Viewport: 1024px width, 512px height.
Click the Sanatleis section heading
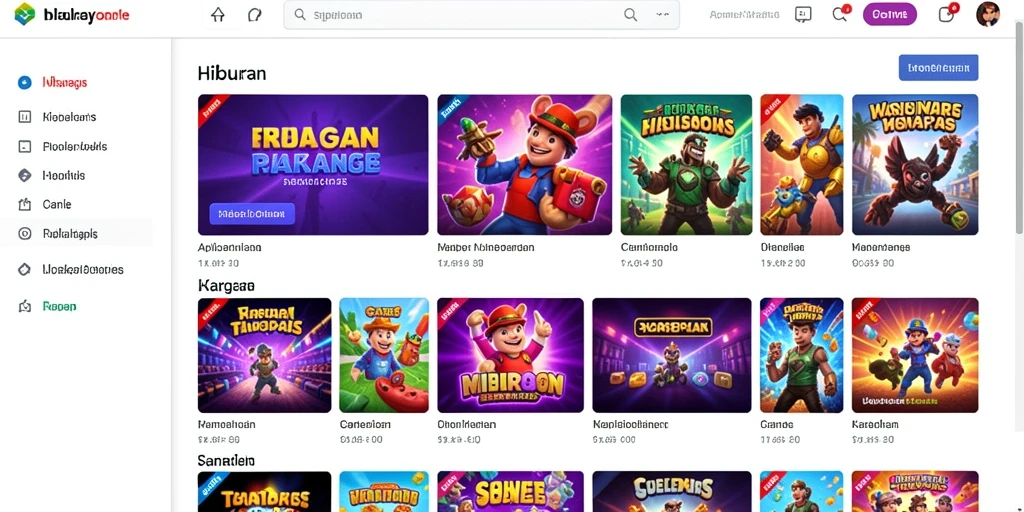tap(226, 460)
